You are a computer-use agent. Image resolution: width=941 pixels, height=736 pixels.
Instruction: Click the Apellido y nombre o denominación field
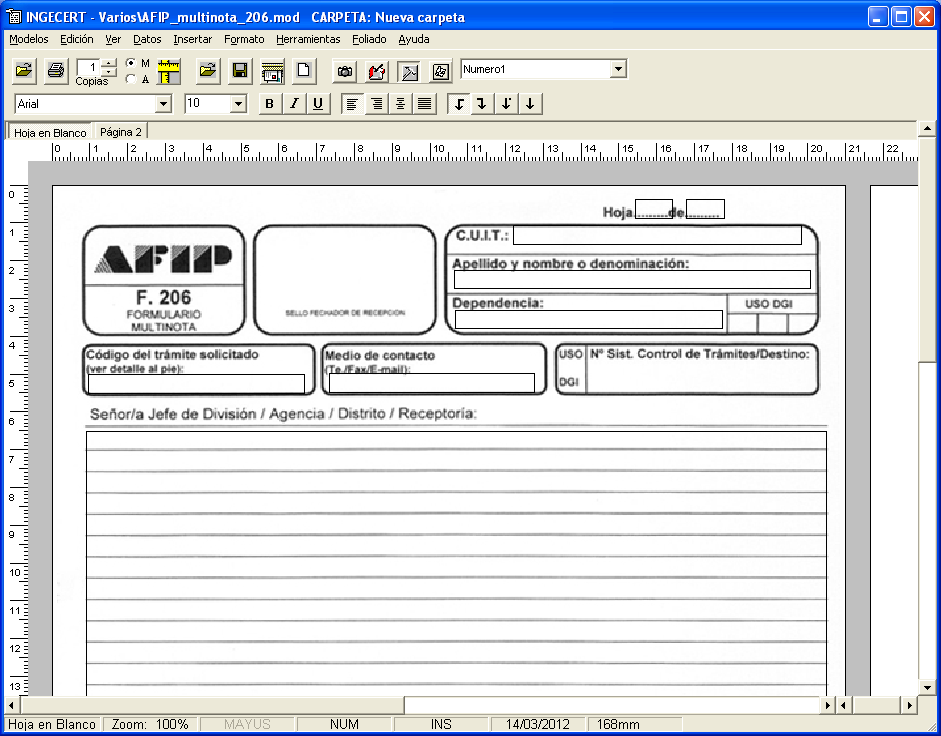632,279
